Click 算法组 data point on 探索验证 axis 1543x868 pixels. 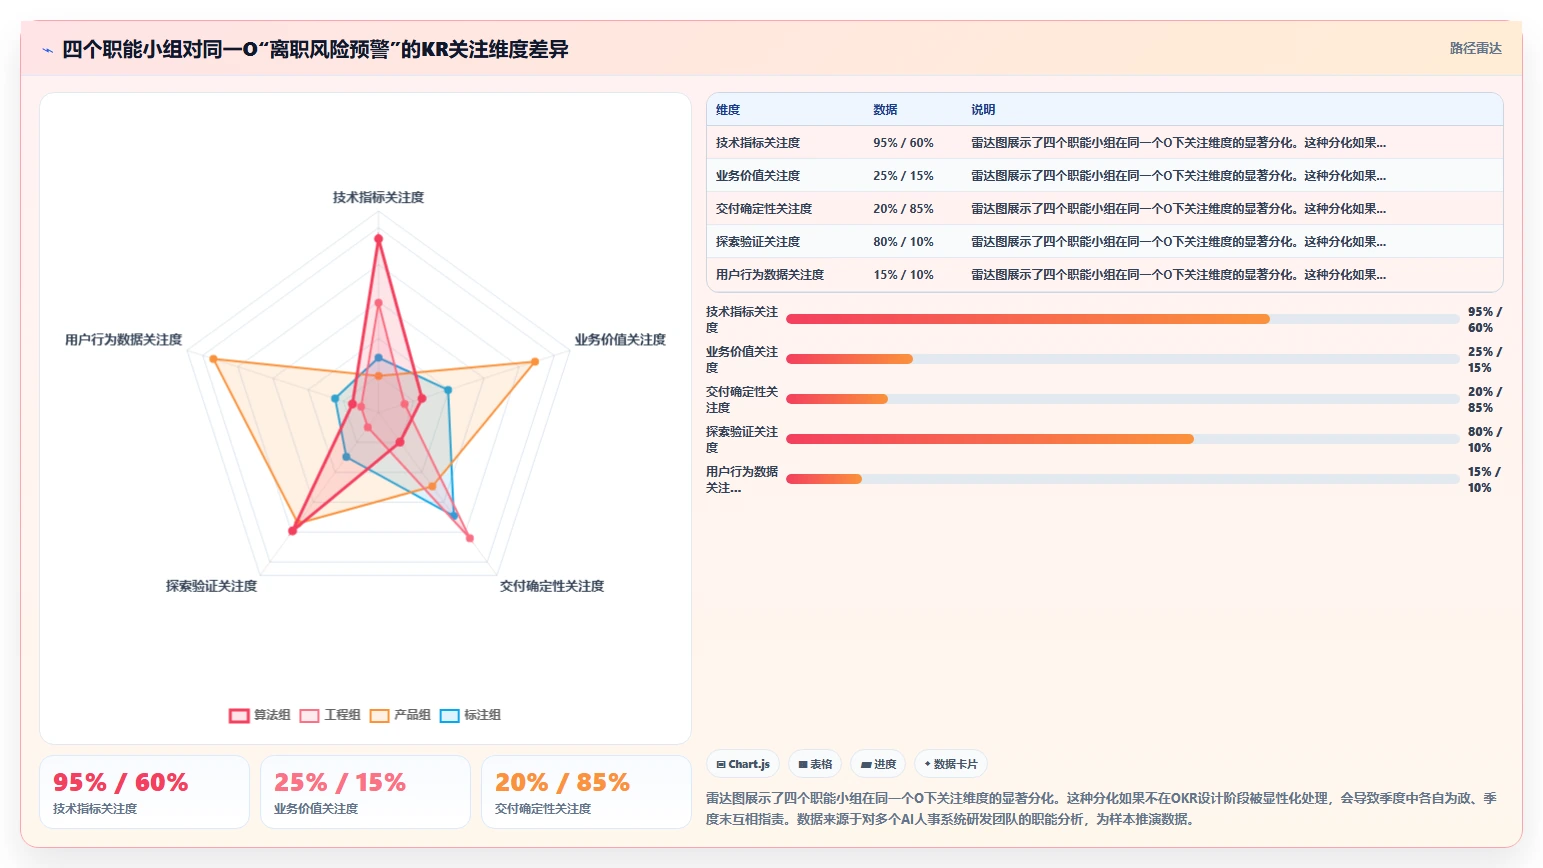click(x=292, y=531)
